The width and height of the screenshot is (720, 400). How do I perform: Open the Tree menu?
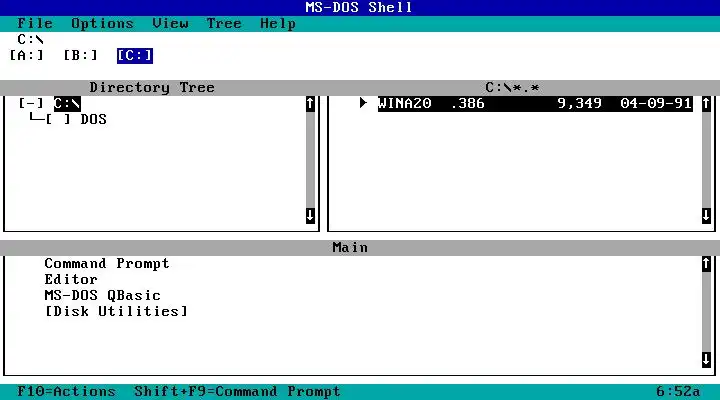(224, 23)
